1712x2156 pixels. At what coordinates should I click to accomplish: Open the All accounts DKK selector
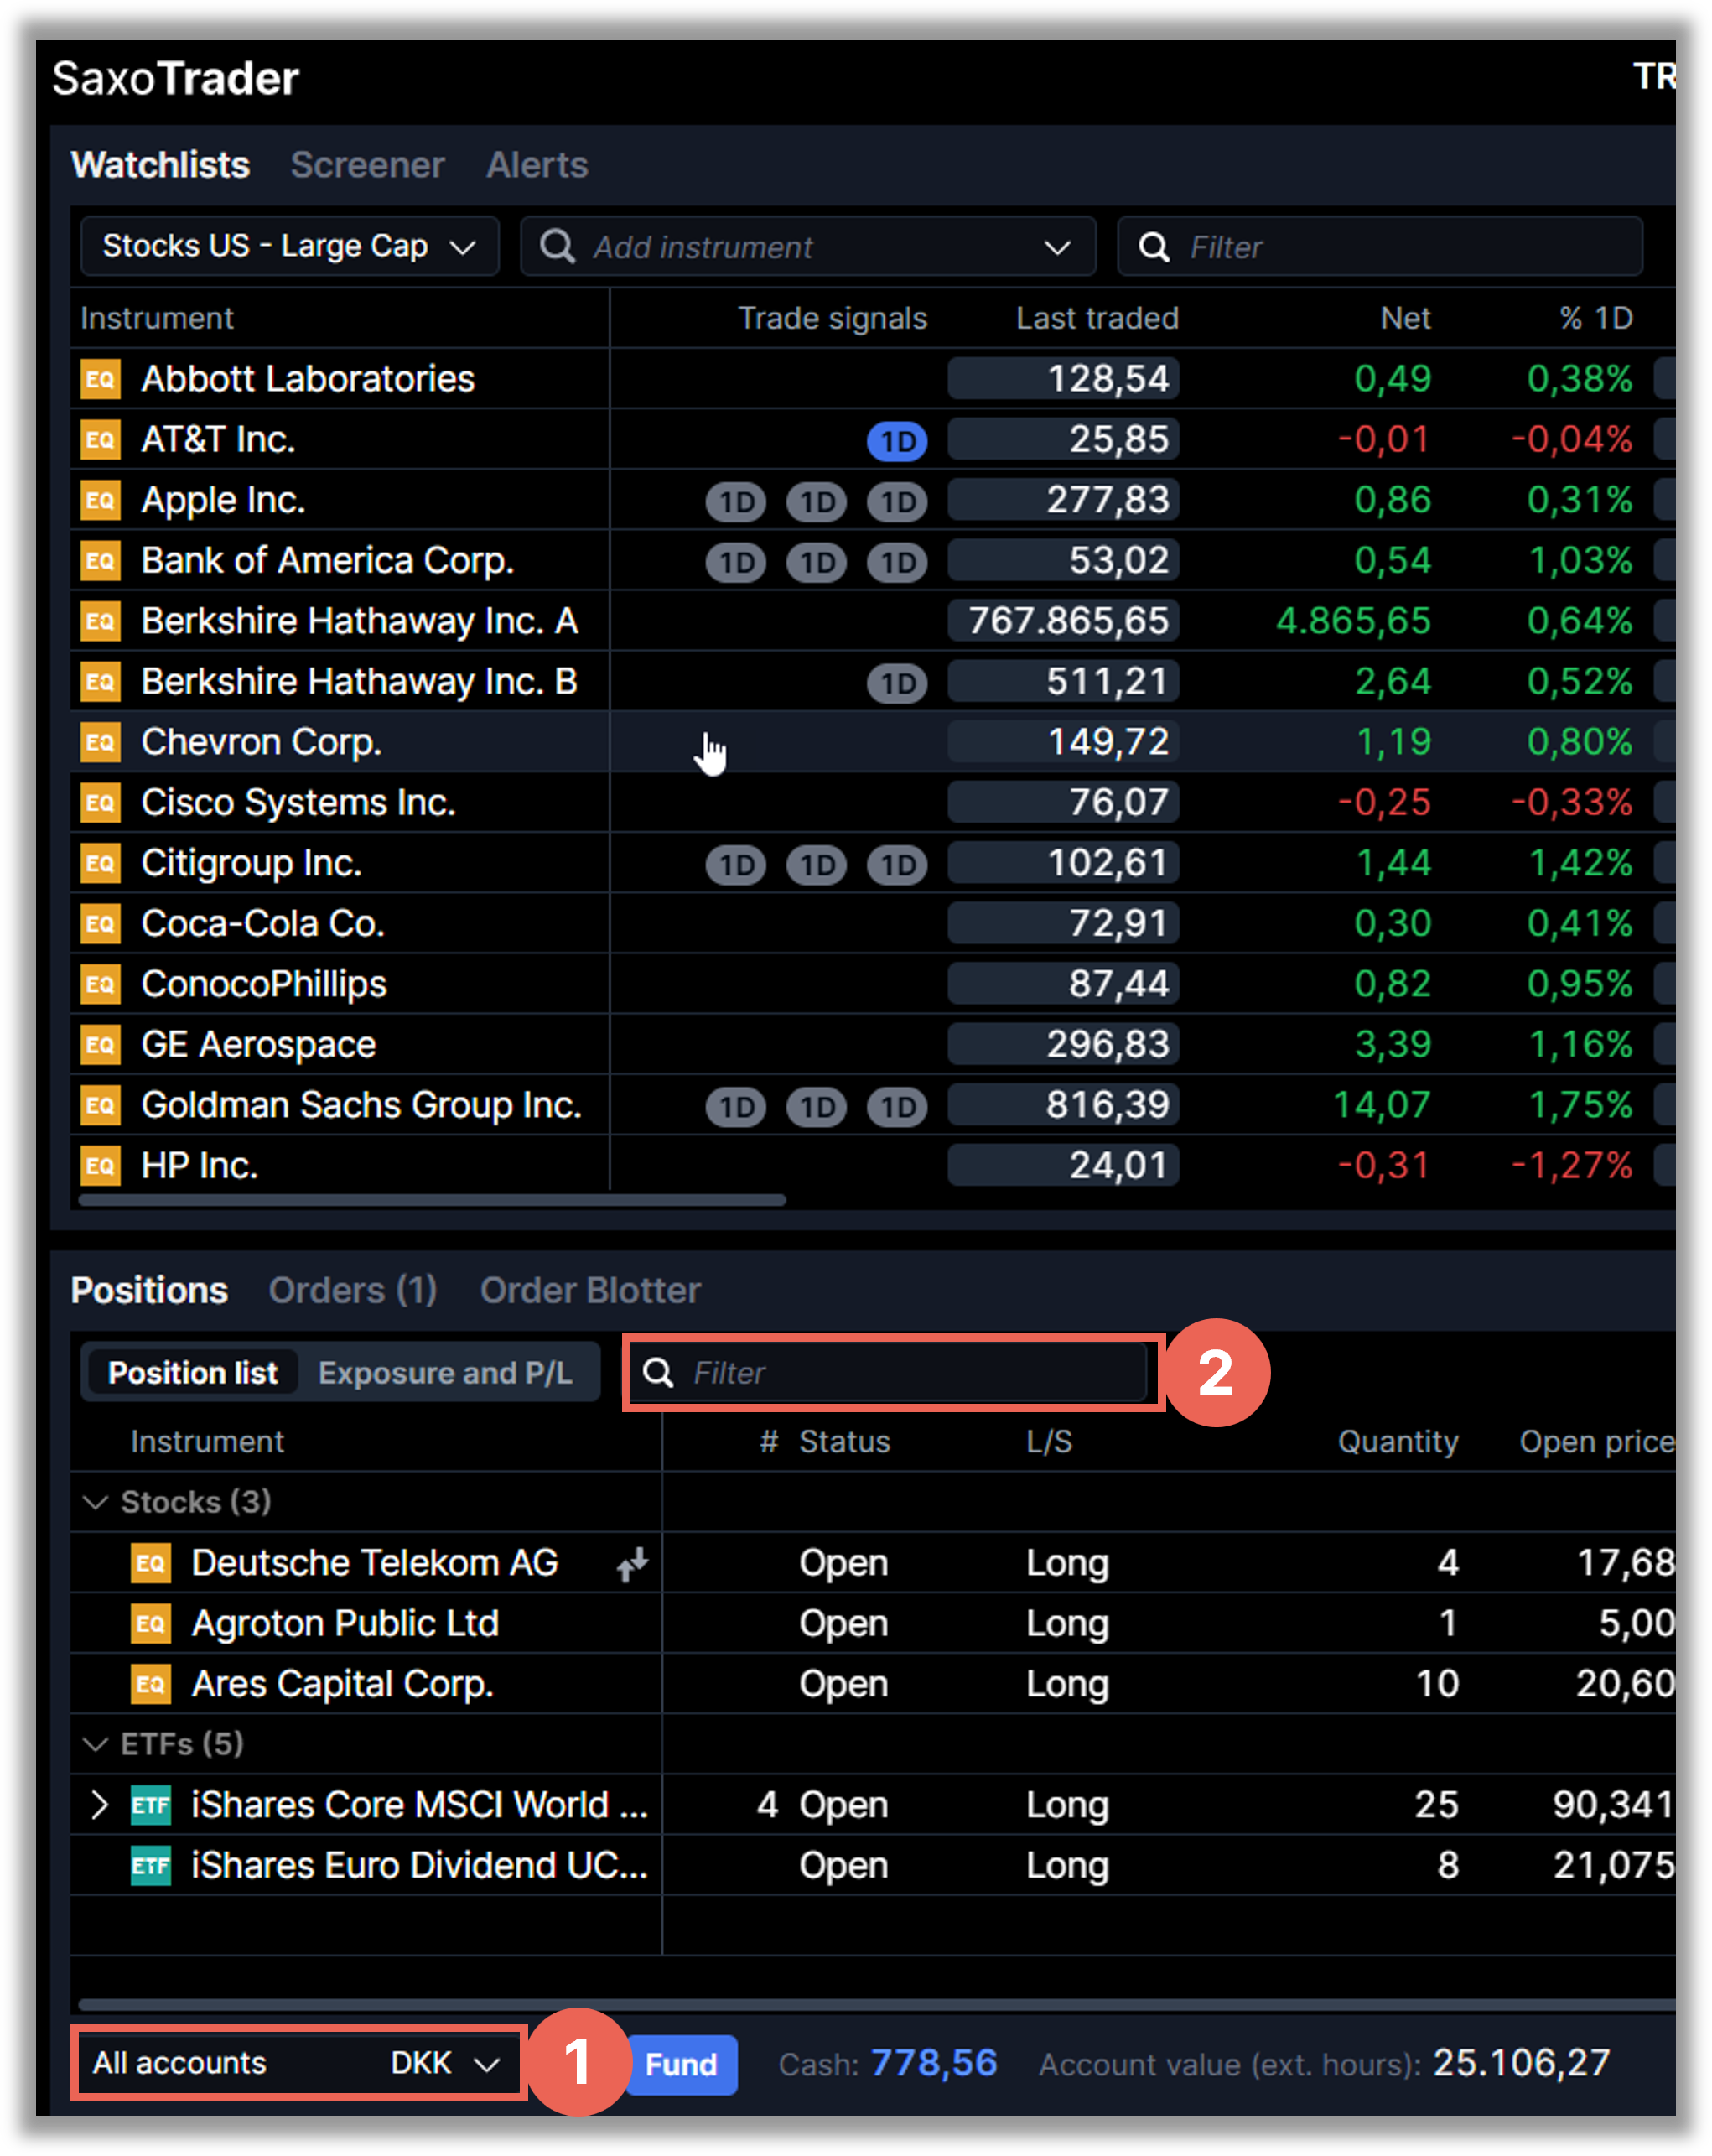(297, 2062)
